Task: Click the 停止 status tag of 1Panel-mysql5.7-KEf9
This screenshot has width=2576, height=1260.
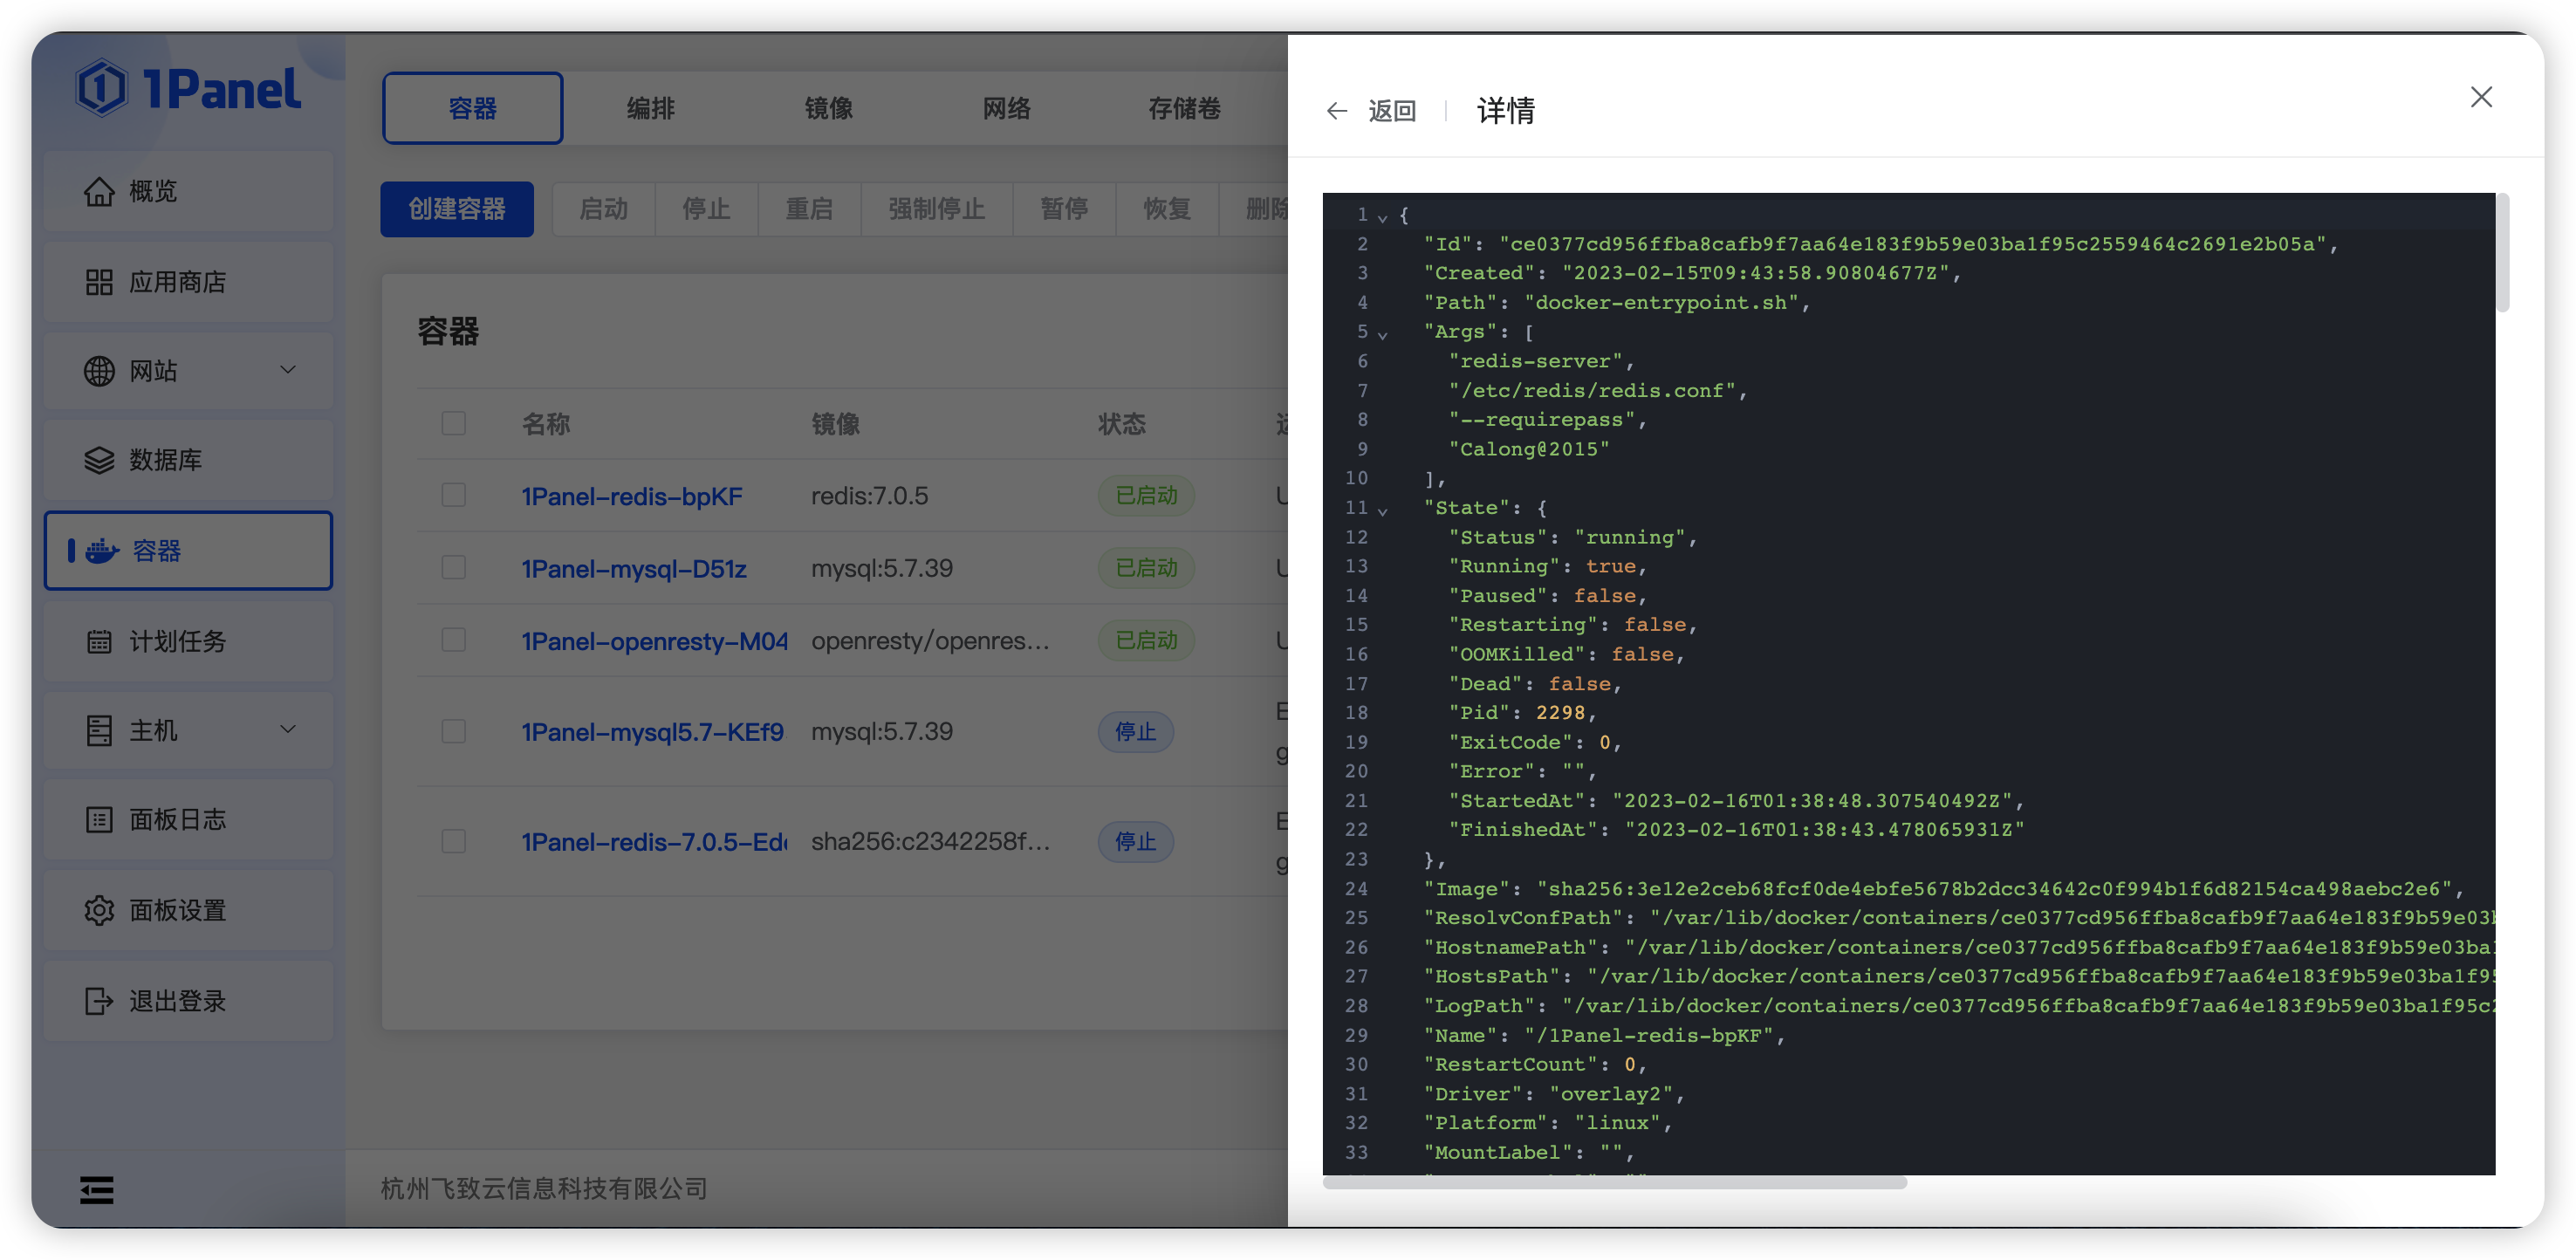Action: point(1135,731)
